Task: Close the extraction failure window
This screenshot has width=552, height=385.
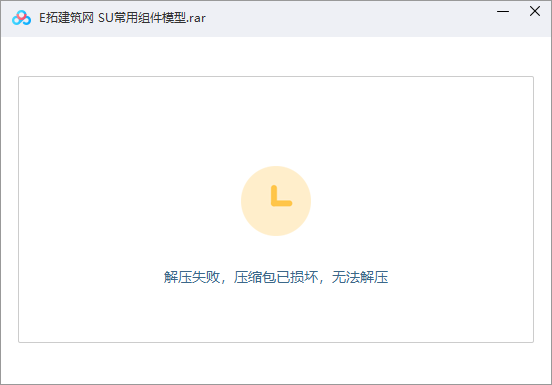Action: pos(535,11)
